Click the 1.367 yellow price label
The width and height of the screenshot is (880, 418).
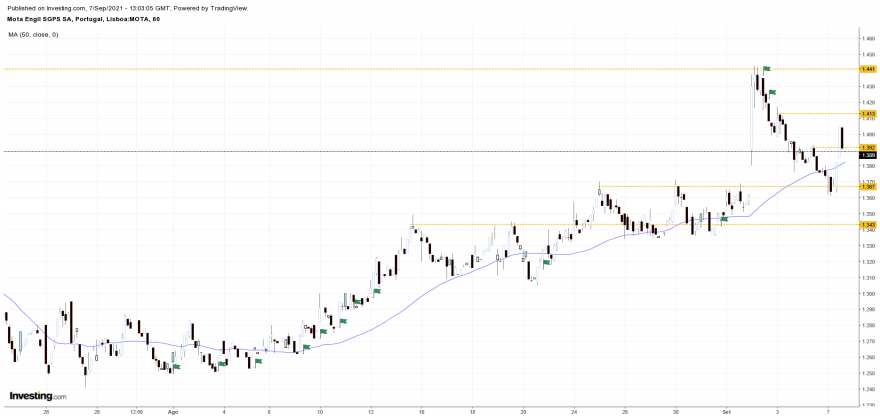pyautogui.click(x=867, y=186)
